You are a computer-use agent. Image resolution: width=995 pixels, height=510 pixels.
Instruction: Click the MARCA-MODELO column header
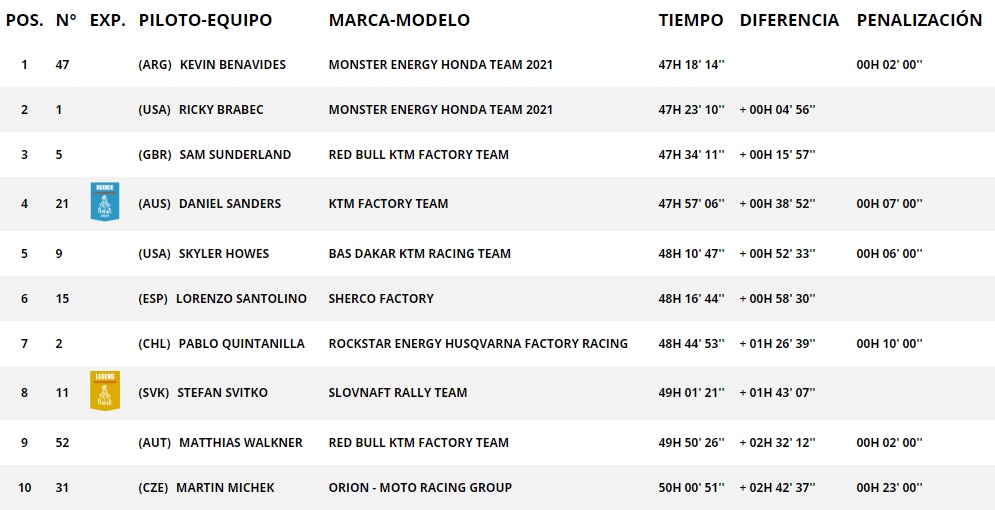[x=399, y=20]
